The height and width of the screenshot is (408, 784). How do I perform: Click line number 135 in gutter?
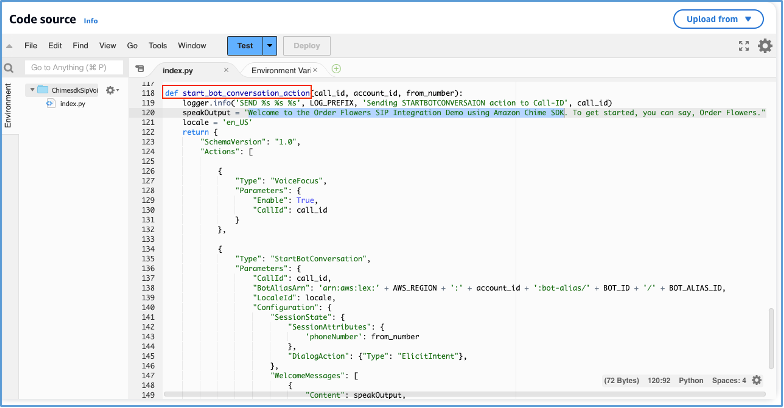coord(148,258)
